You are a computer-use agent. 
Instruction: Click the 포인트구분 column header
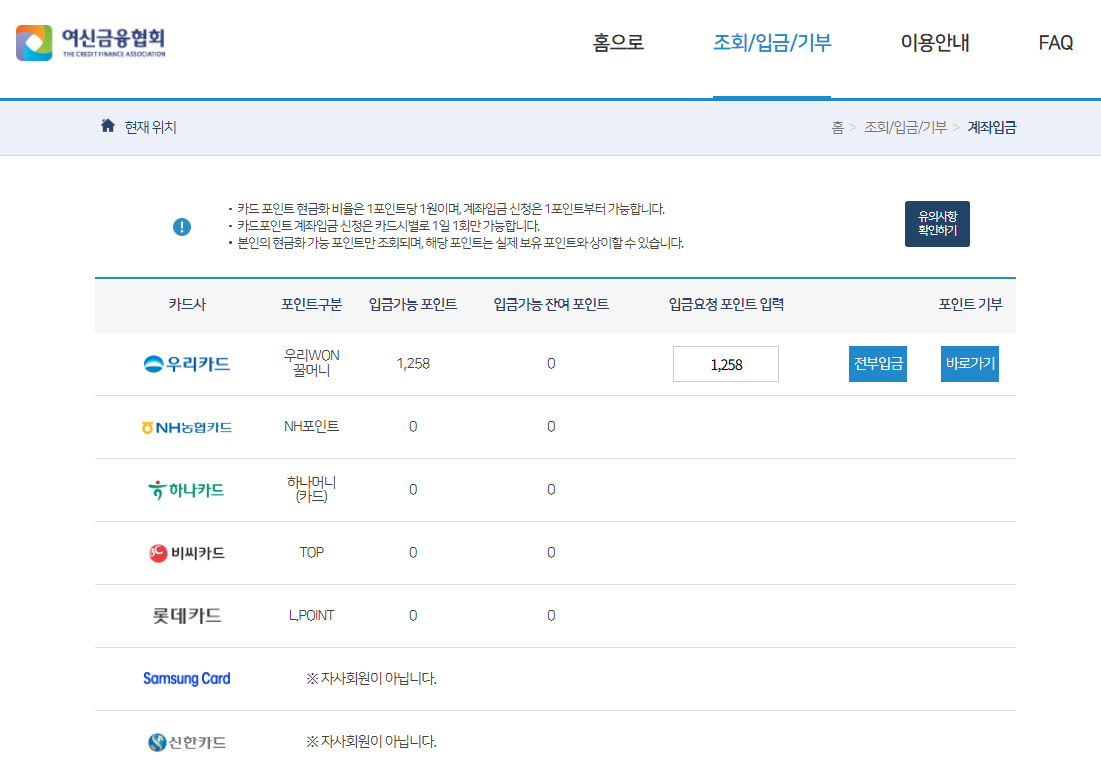(311, 304)
